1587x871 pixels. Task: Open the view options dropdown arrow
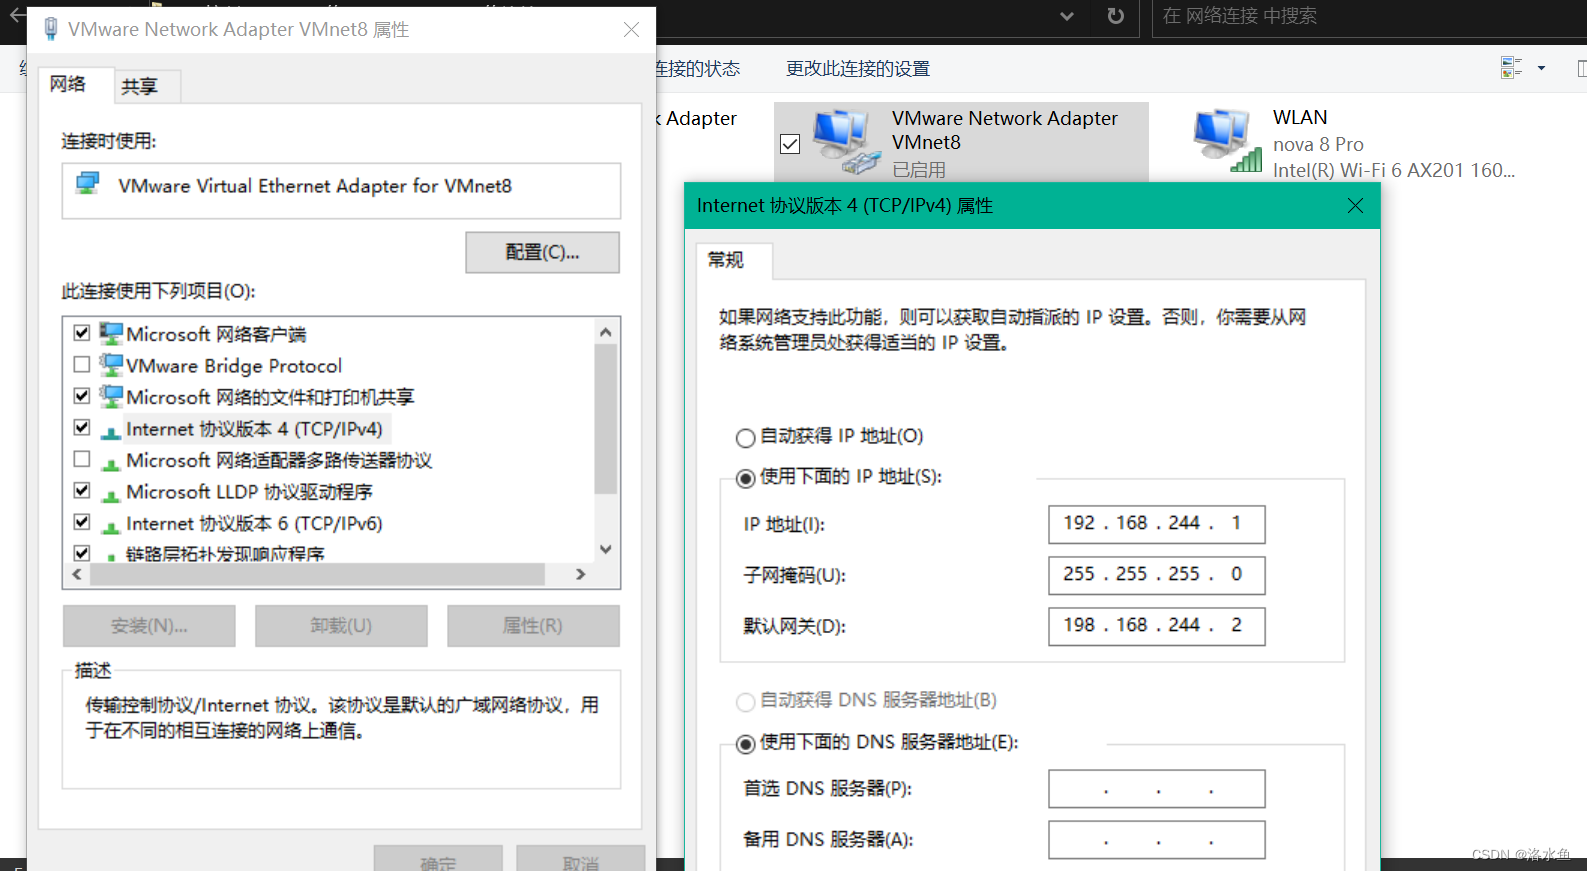click(1541, 68)
